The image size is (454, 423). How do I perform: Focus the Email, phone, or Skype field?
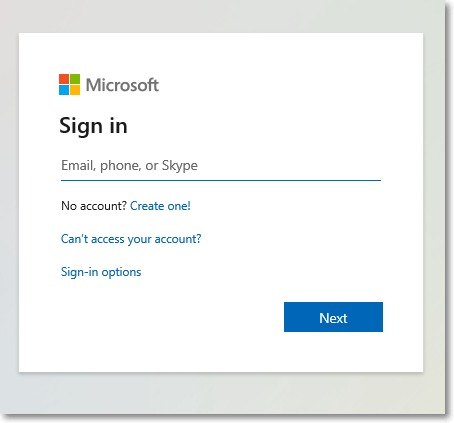point(221,165)
